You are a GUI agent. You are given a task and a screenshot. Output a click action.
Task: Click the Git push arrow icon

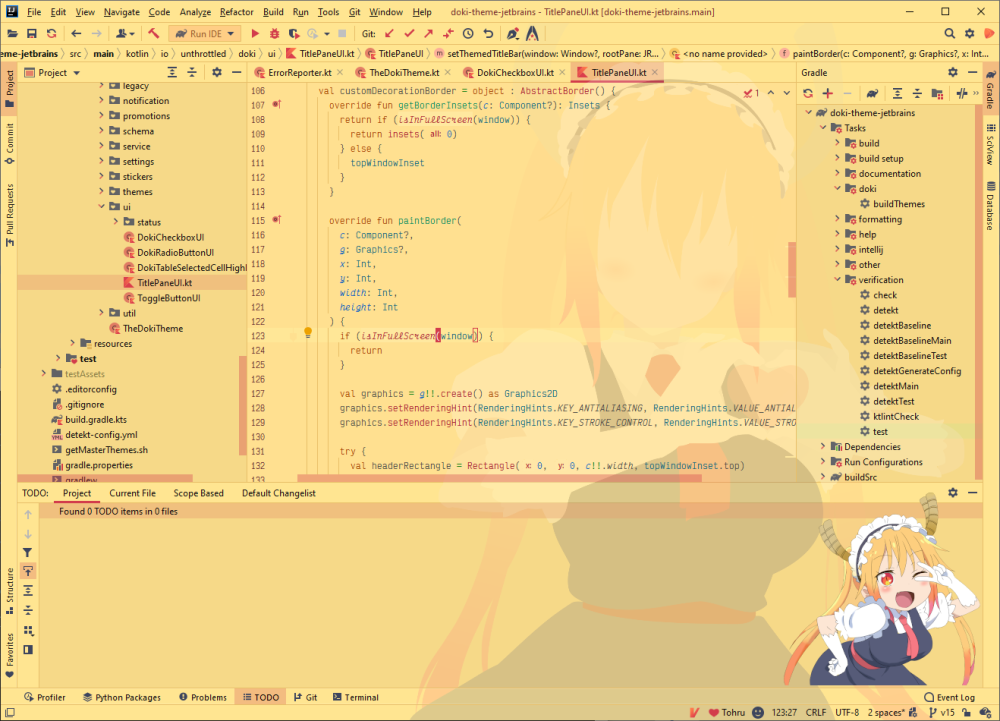pyautogui.click(x=429, y=34)
